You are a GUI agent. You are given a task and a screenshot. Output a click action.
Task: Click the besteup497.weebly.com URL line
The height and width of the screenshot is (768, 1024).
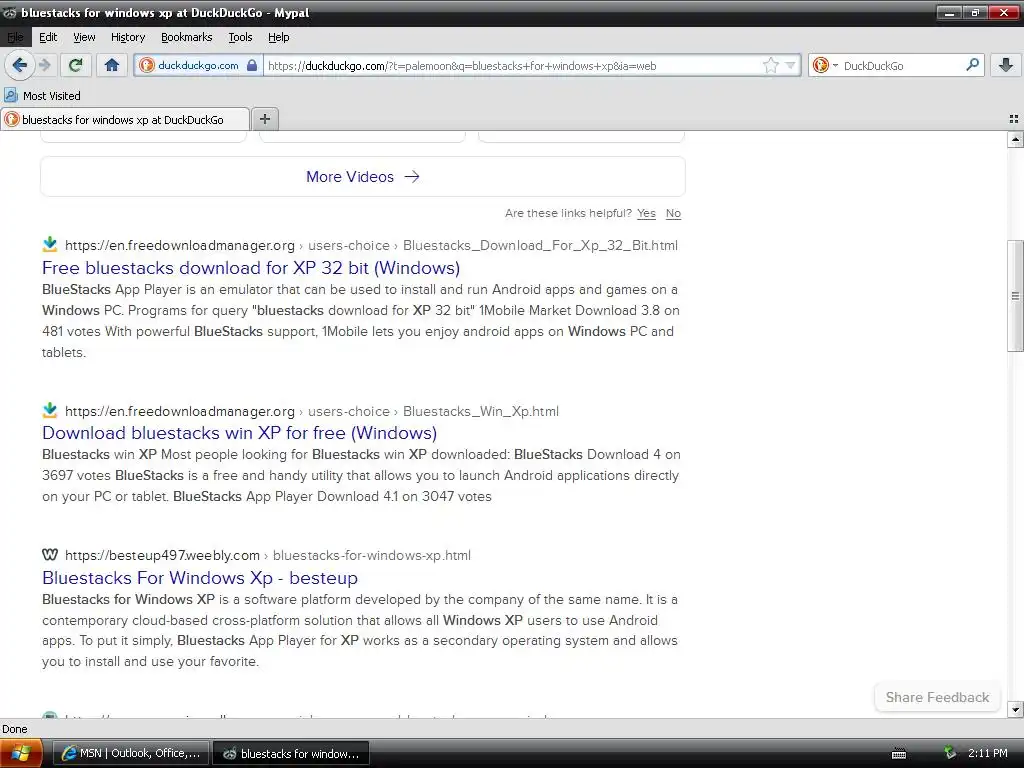pyautogui.click(x=268, y=555)
